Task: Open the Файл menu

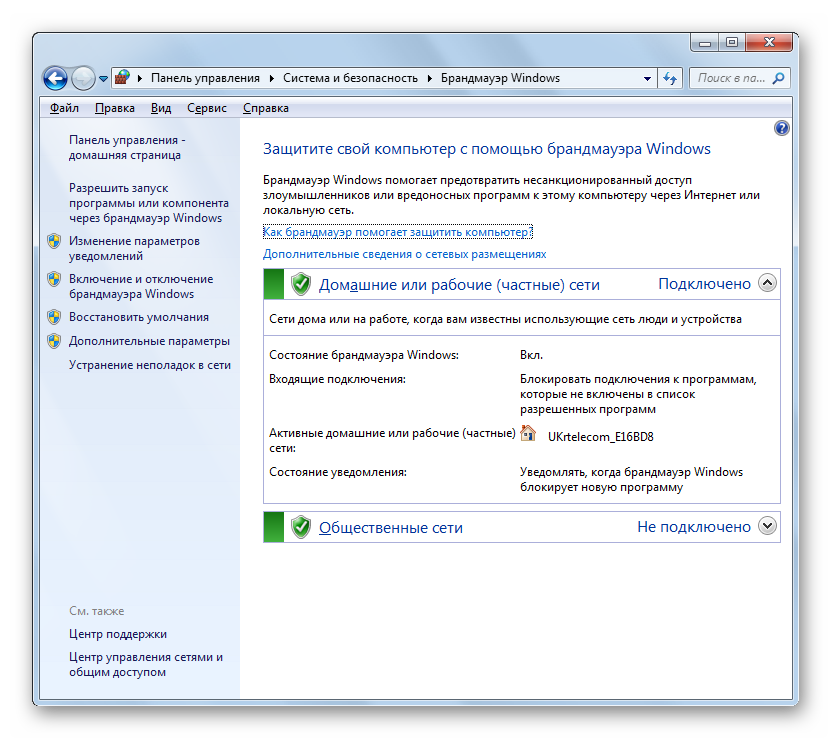Action: click(x=64, y=108)
